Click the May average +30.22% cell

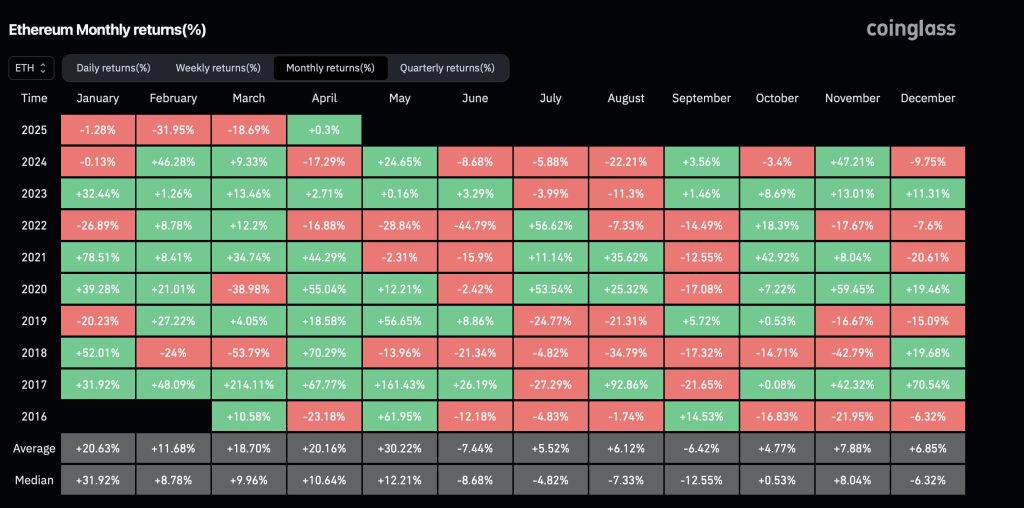399,448
